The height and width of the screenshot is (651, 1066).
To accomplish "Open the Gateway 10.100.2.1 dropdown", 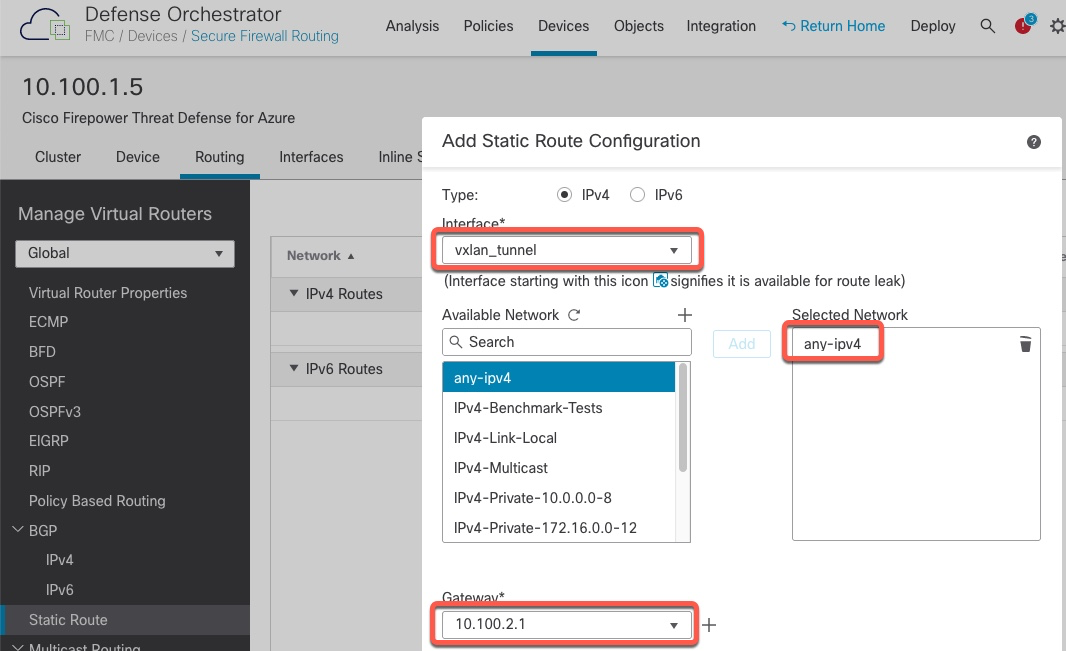I will point(566,624).
